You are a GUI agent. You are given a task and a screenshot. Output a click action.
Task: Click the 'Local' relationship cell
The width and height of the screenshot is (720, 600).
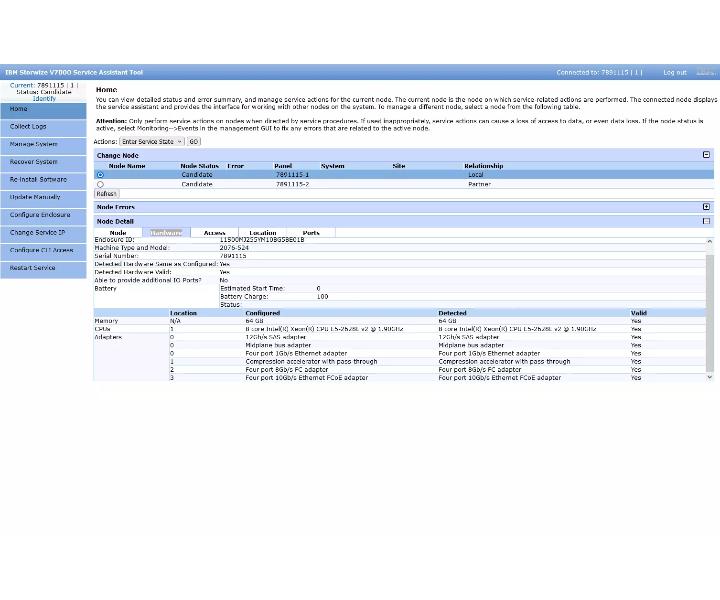pos(476,175)
